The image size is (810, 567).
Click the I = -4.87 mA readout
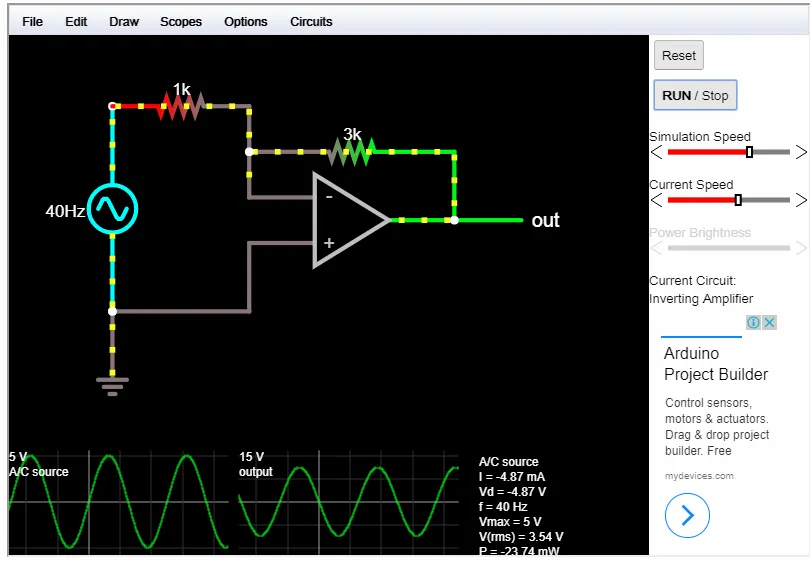[511, 477]
